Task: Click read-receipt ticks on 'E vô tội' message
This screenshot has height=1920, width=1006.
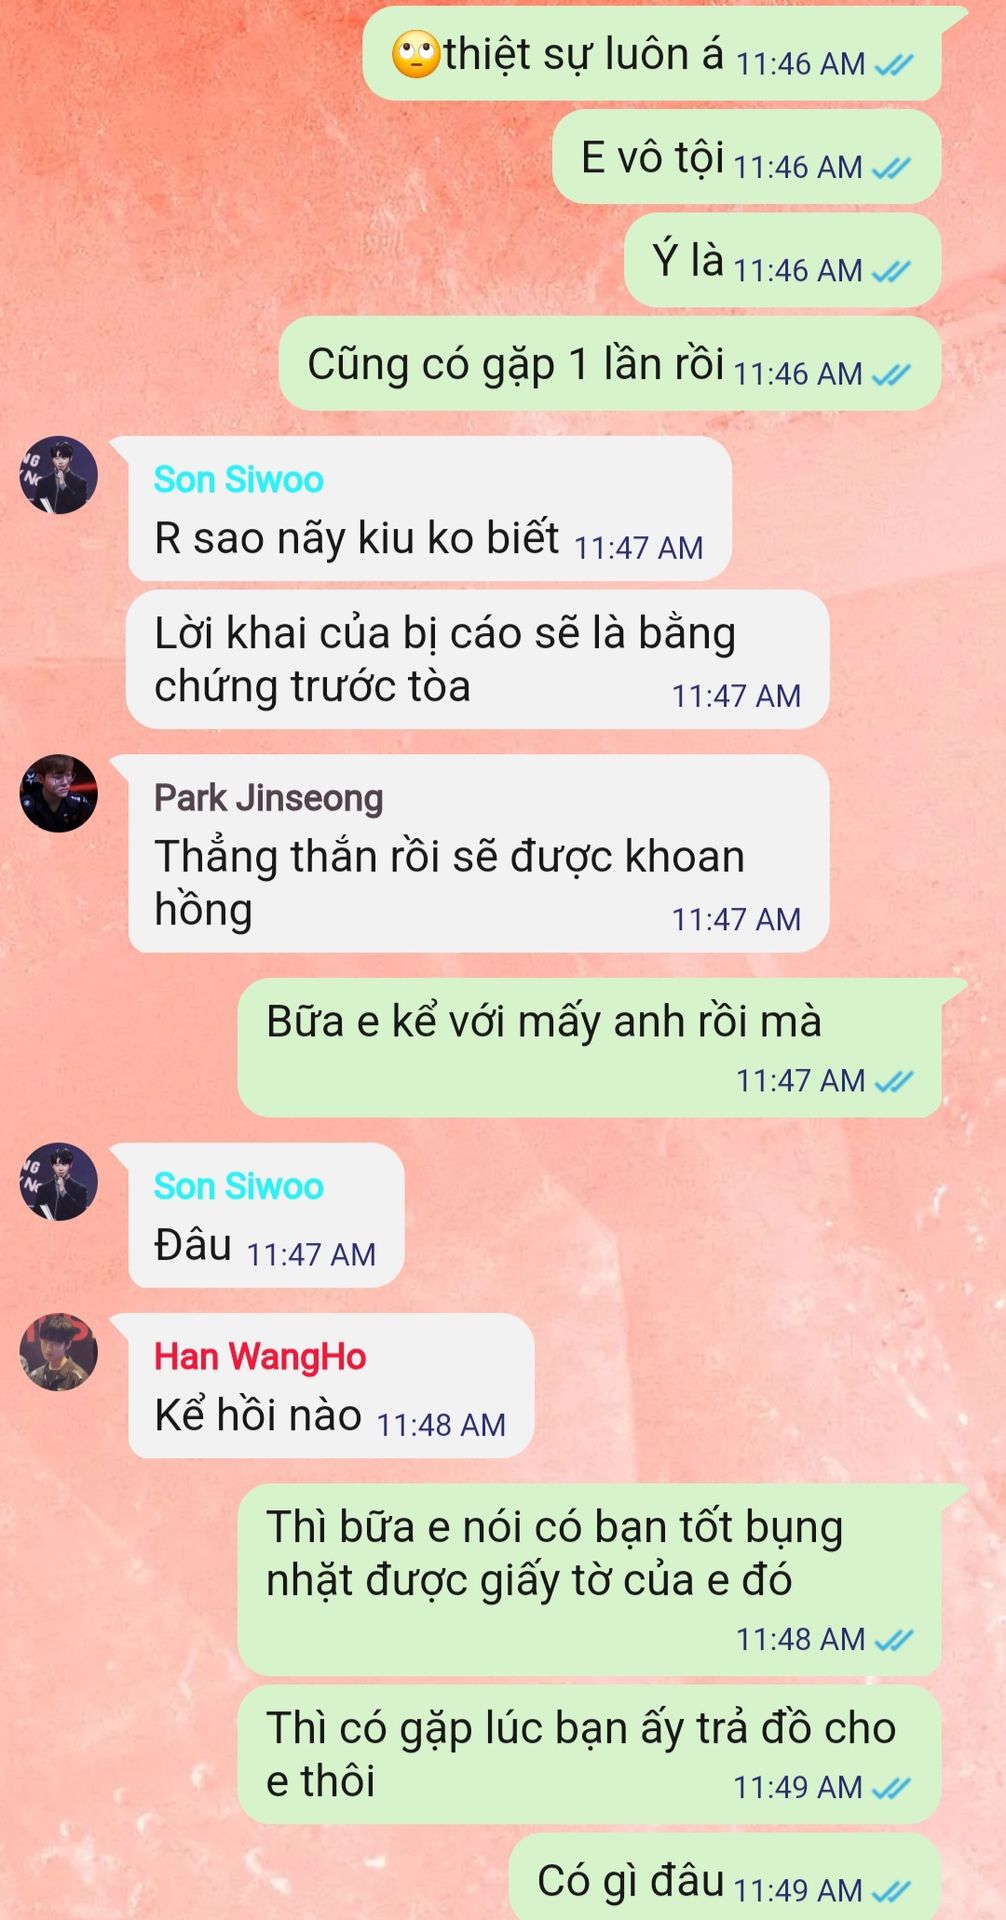Action: coord(892,168)
